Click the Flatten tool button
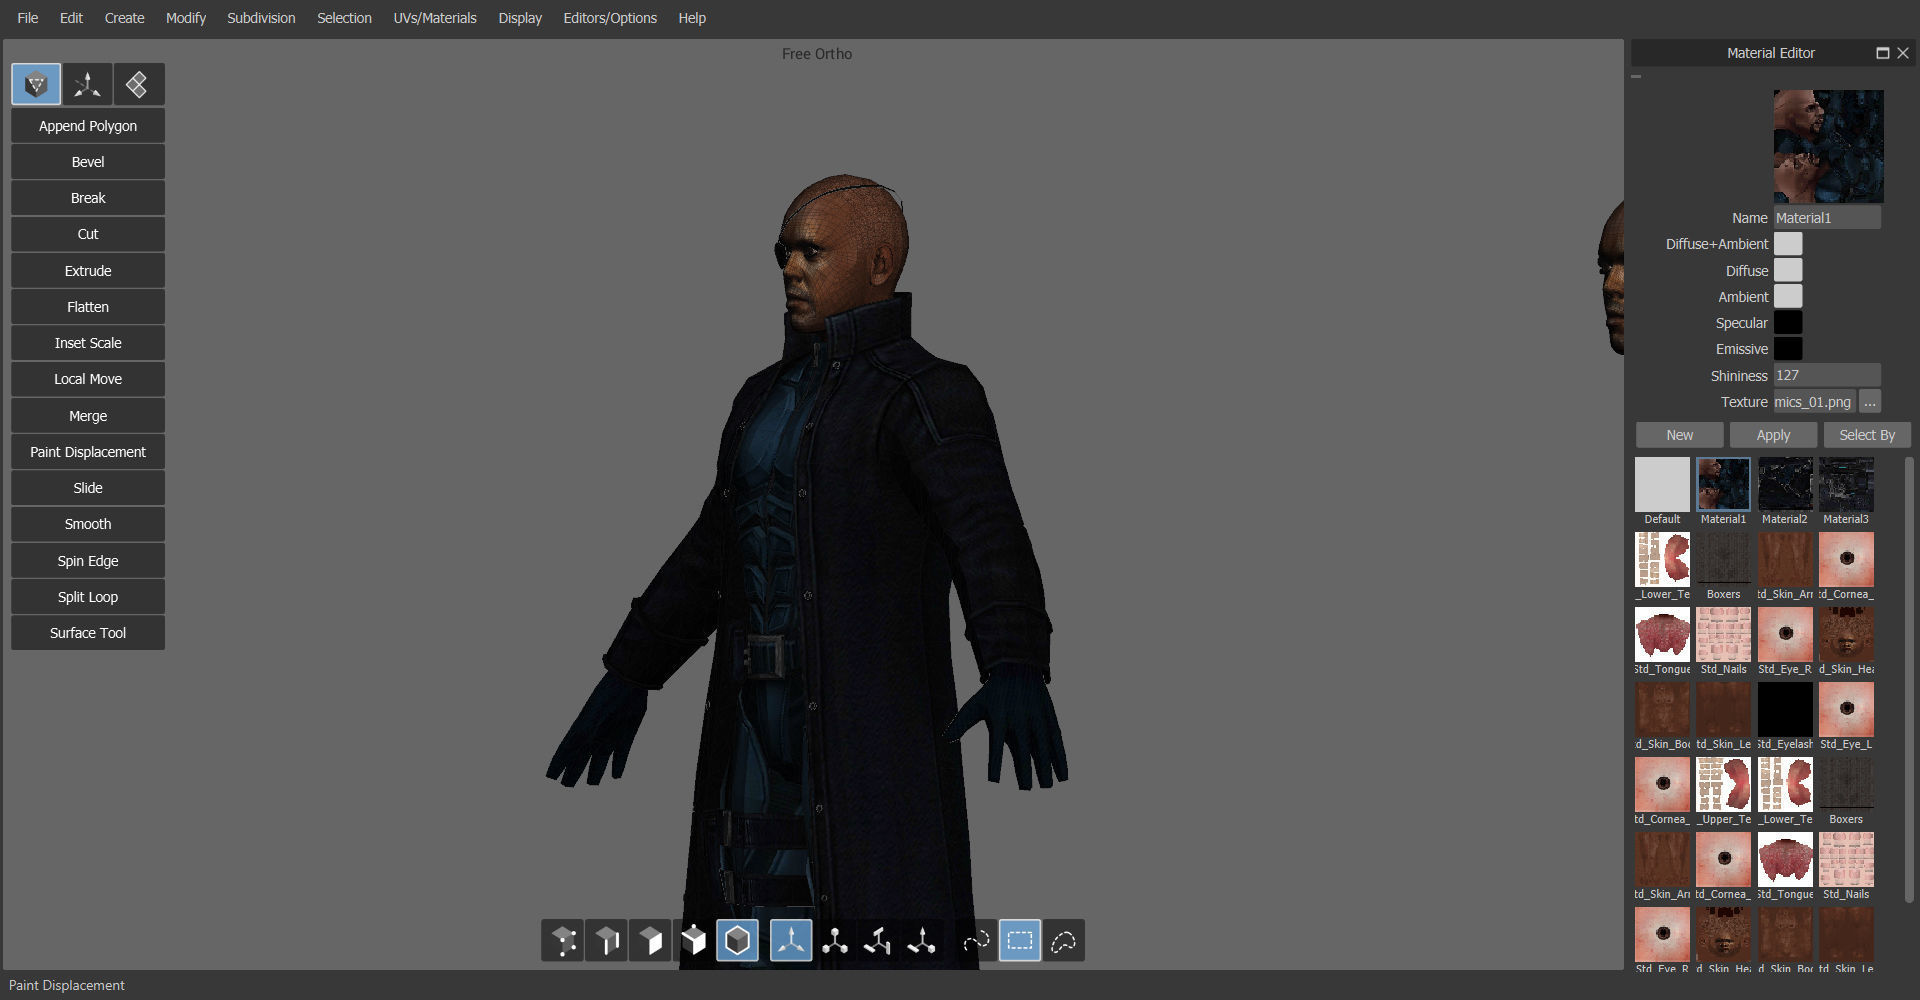 pyautogui.click(x=88, y=307)
